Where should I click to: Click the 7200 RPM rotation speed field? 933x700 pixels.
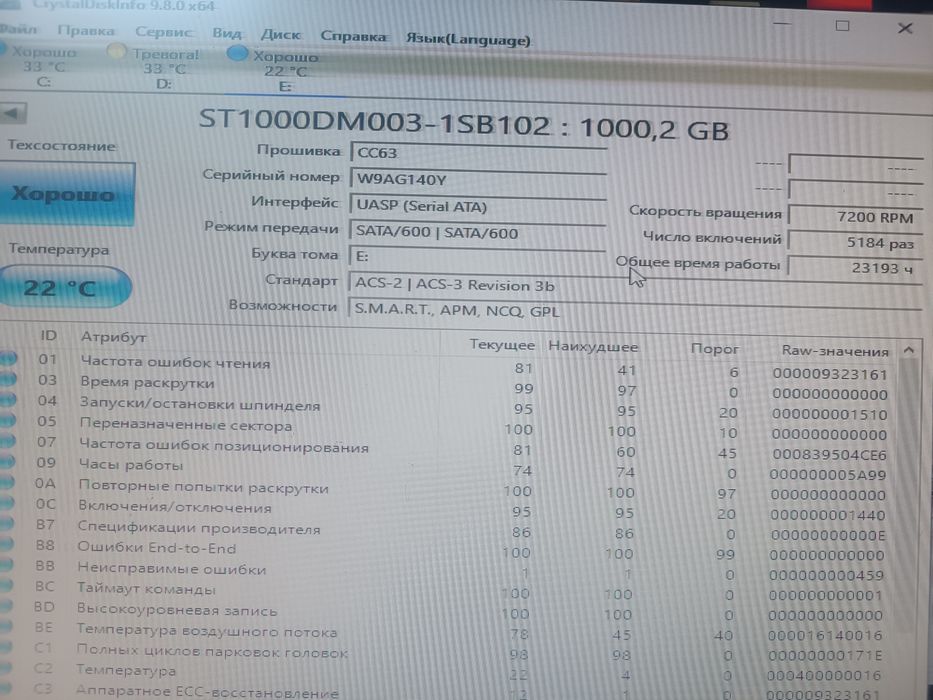click(x=855, y=217)
